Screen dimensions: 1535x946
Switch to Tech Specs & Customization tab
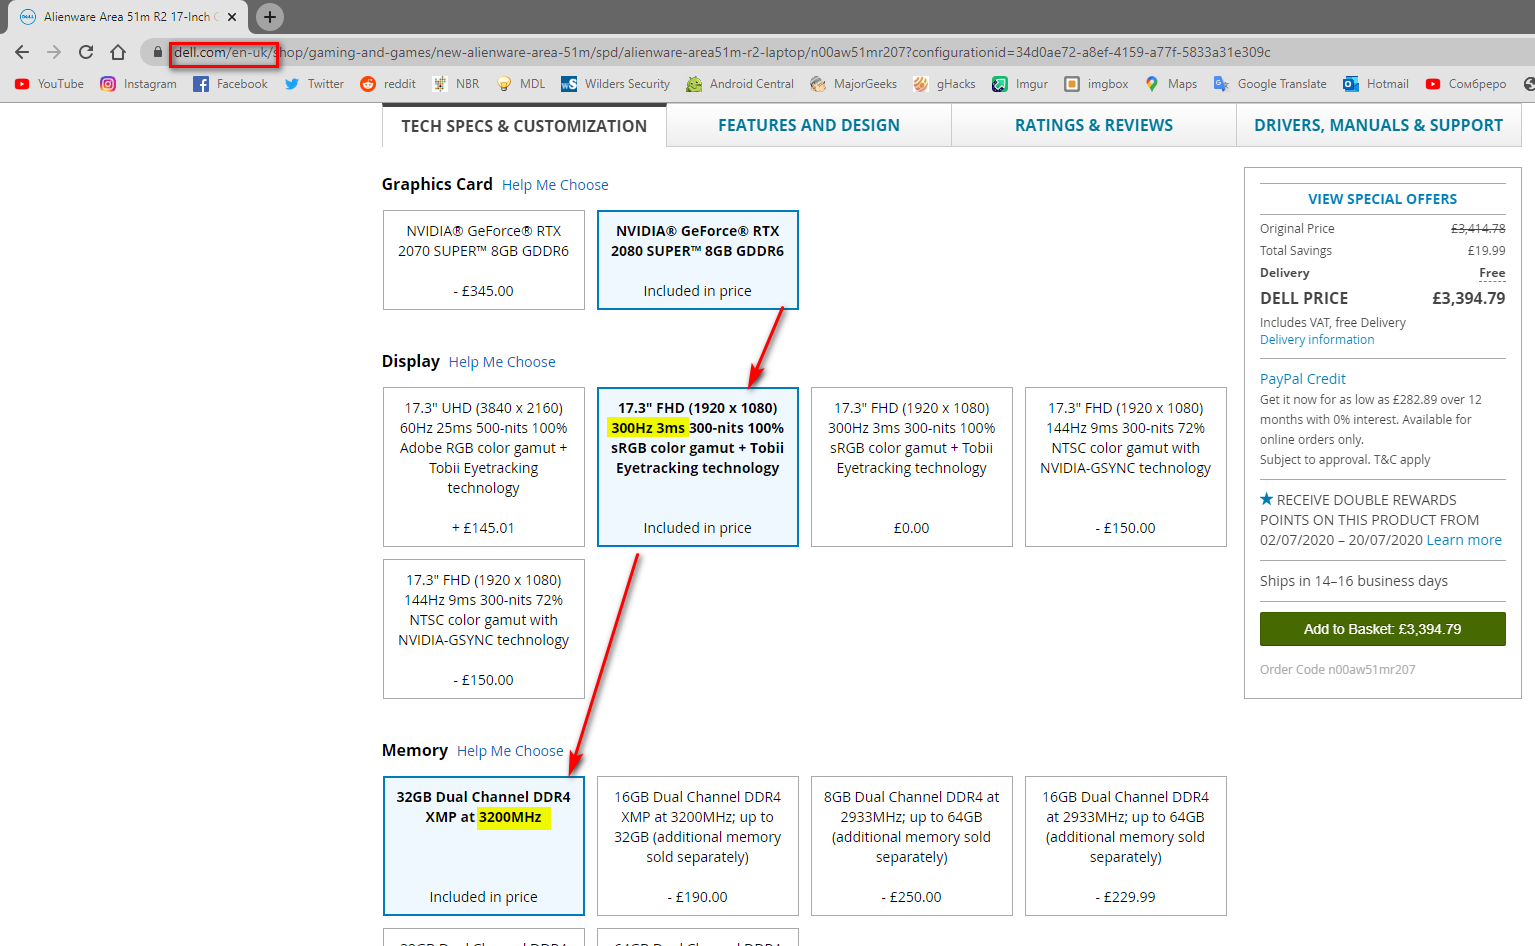524,126
